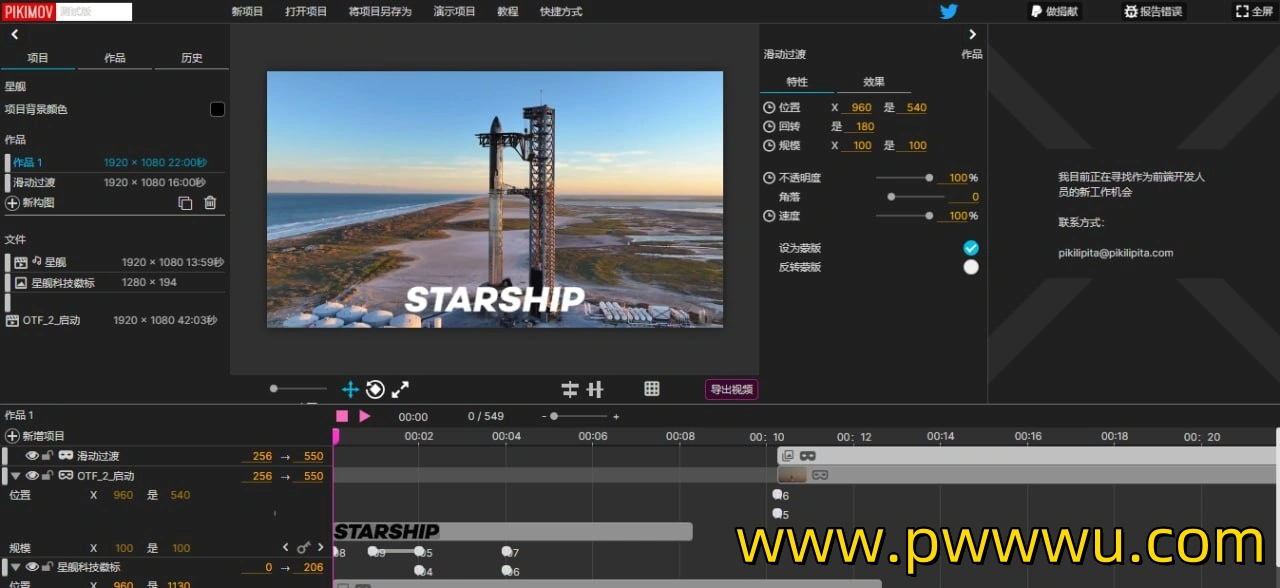Viewport: 1280px width, 588px height.
Task: Click the keyframe stopwatch for 位置
Action: pos(769,107)
